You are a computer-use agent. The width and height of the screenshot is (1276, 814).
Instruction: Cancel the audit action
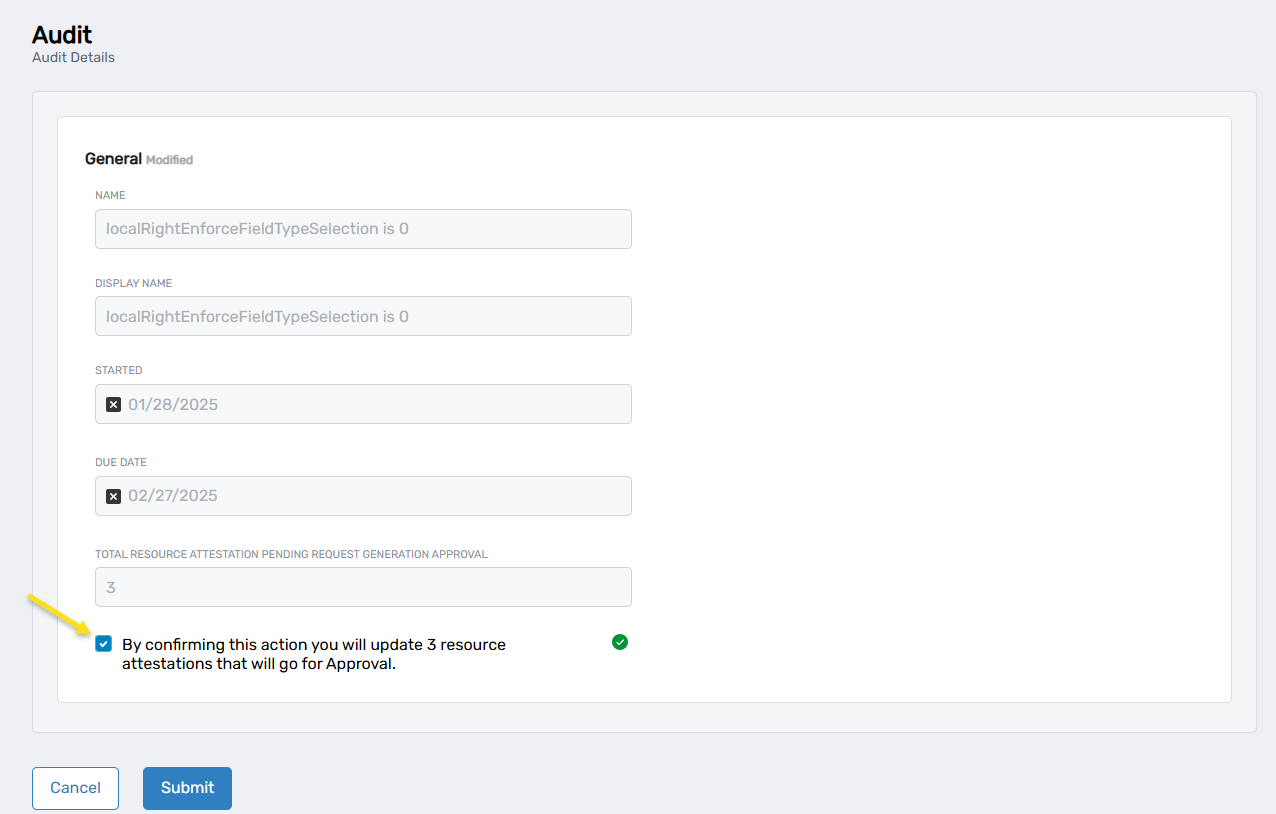75,788
